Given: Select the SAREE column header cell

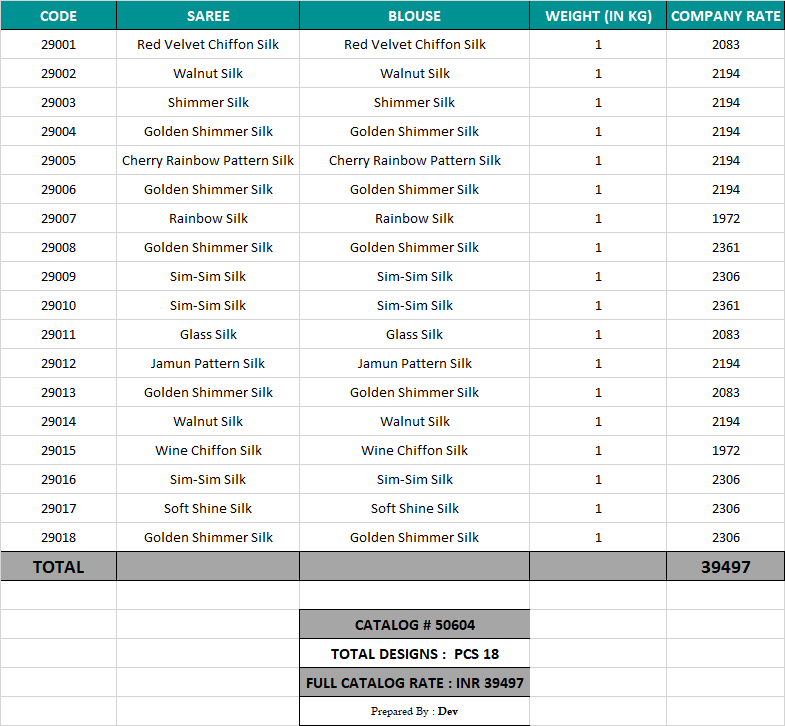Looking at the screenshot, I should (x=208, y=16).
